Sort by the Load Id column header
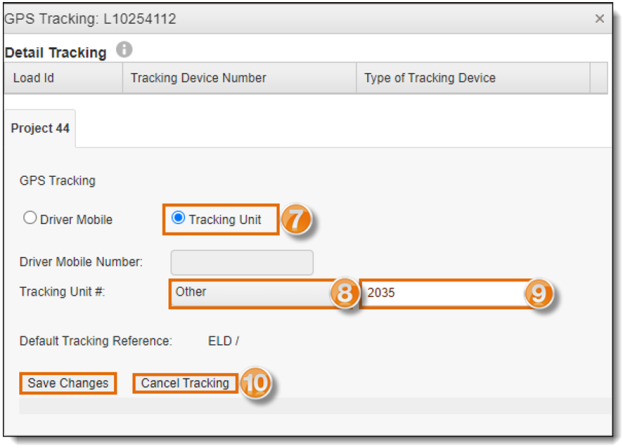 pyautogui.click(x=63, y=78)
